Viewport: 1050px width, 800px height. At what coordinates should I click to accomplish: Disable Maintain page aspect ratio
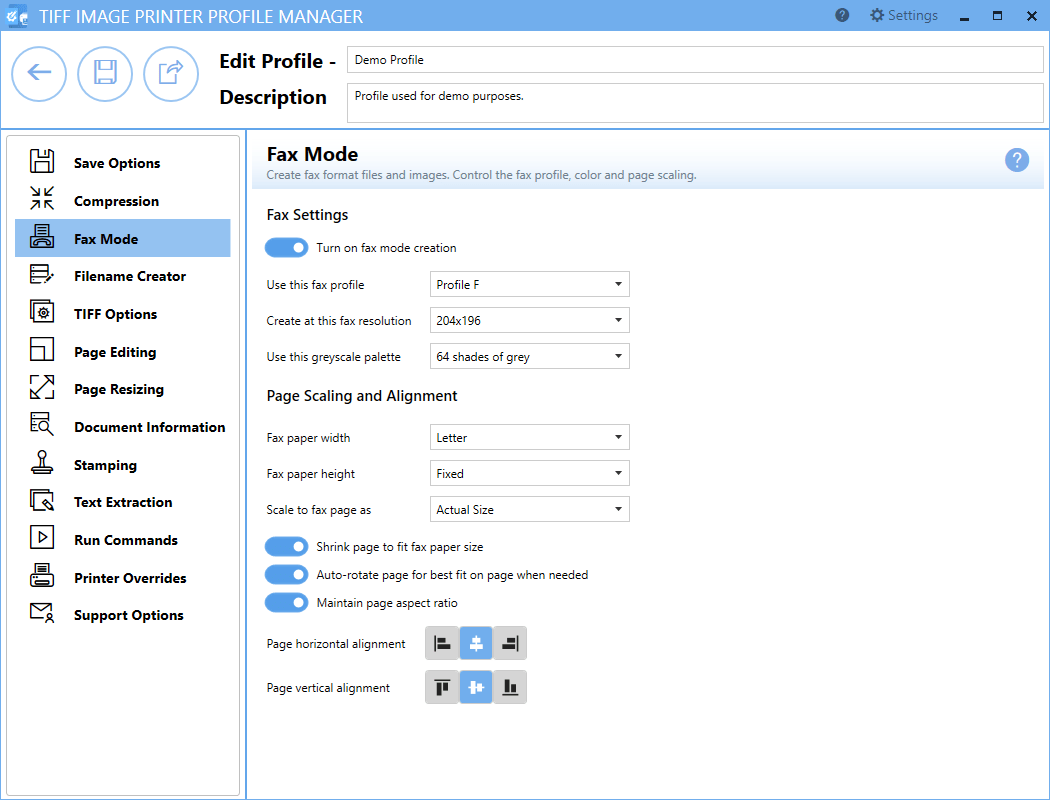point(286,603)
